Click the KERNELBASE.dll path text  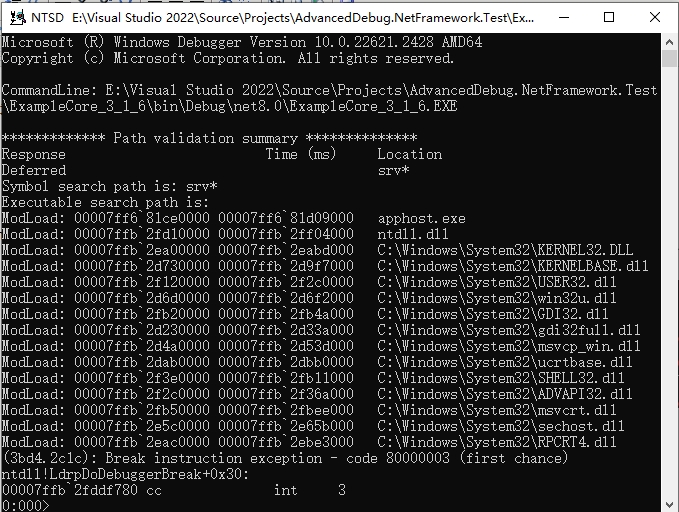click(513, 266)
